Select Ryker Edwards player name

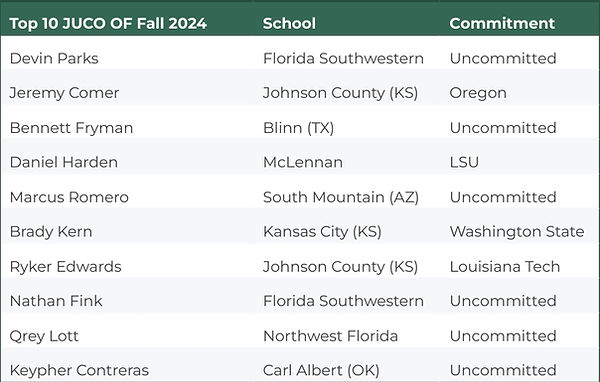pyautogui.click(x=65, y=267)
